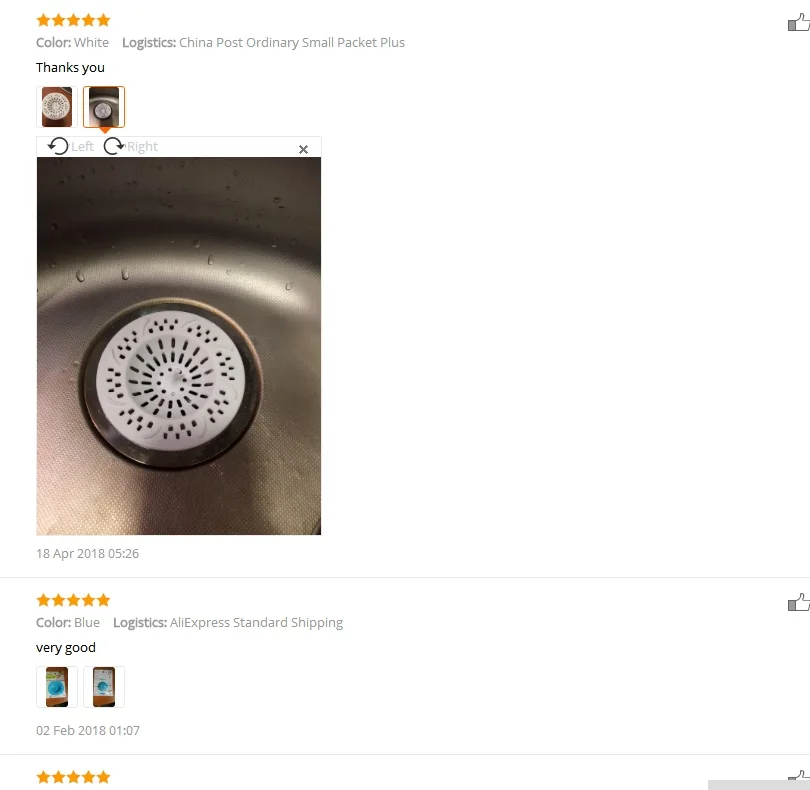Like the "Thanks you" review with thumbs-up
Image resolution: width=810 pixels, height=790 pixels.
coord(799,23)
